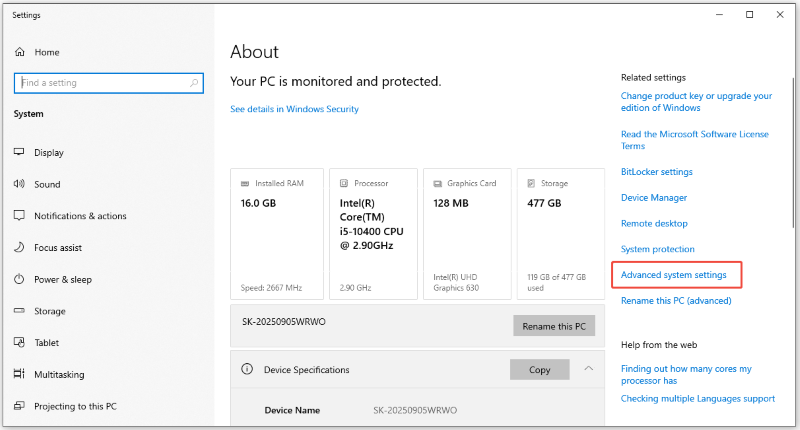The image size is (800, 430).
Task: Select Multitasking in the sidebar
Action: (59, 374)
